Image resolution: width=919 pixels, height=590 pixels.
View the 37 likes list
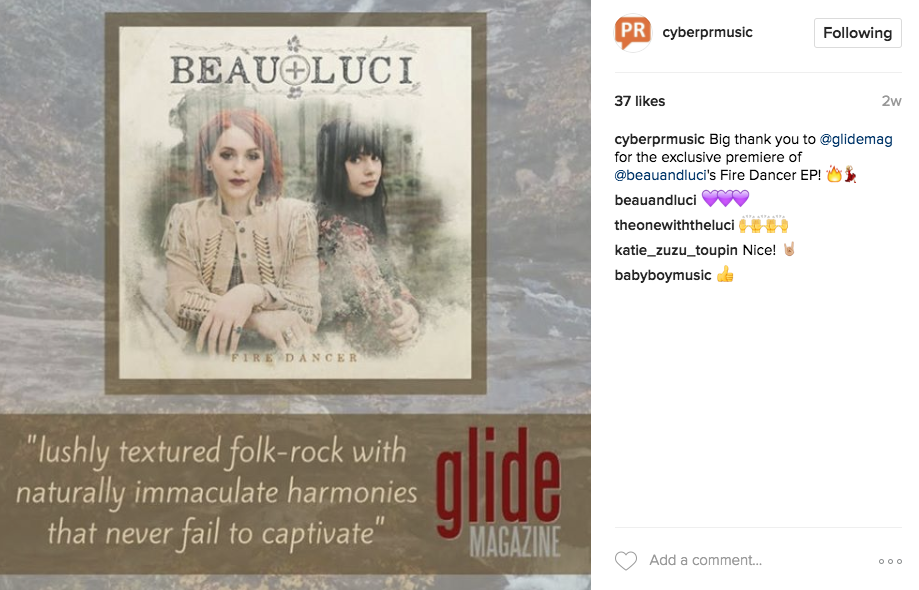(x=639, y=101)
